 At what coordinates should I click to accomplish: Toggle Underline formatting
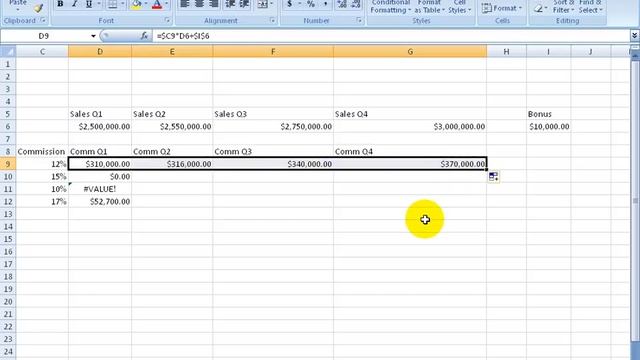(x=89, y=4)
